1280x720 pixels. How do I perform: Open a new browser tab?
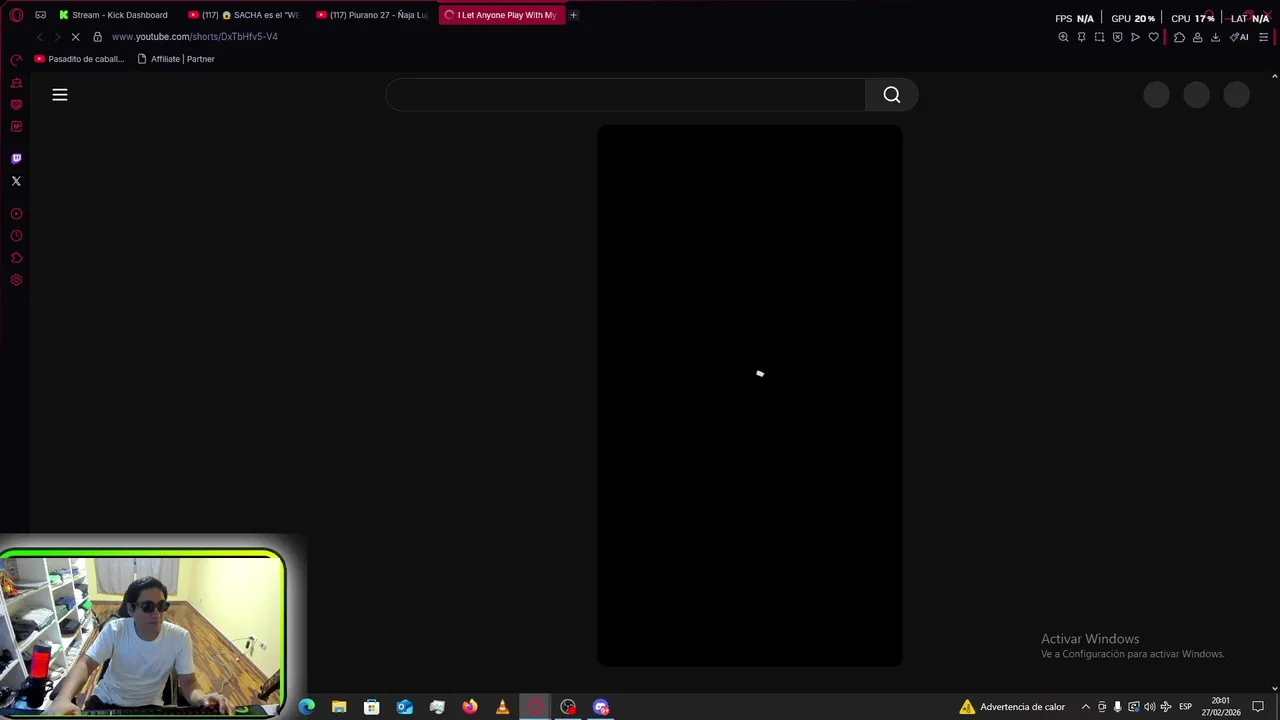point(573,15)
